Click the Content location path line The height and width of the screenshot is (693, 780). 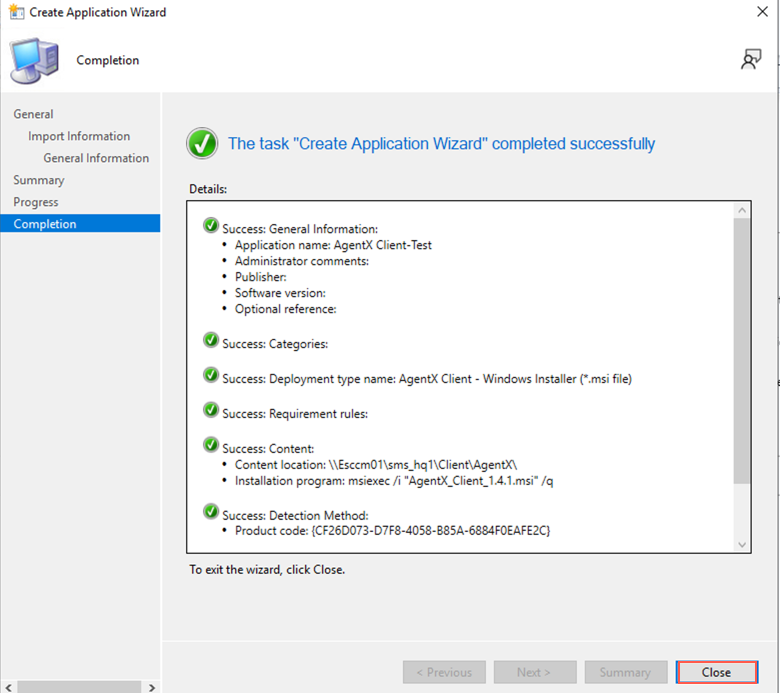pyautogui.click(x=376, y=465)
